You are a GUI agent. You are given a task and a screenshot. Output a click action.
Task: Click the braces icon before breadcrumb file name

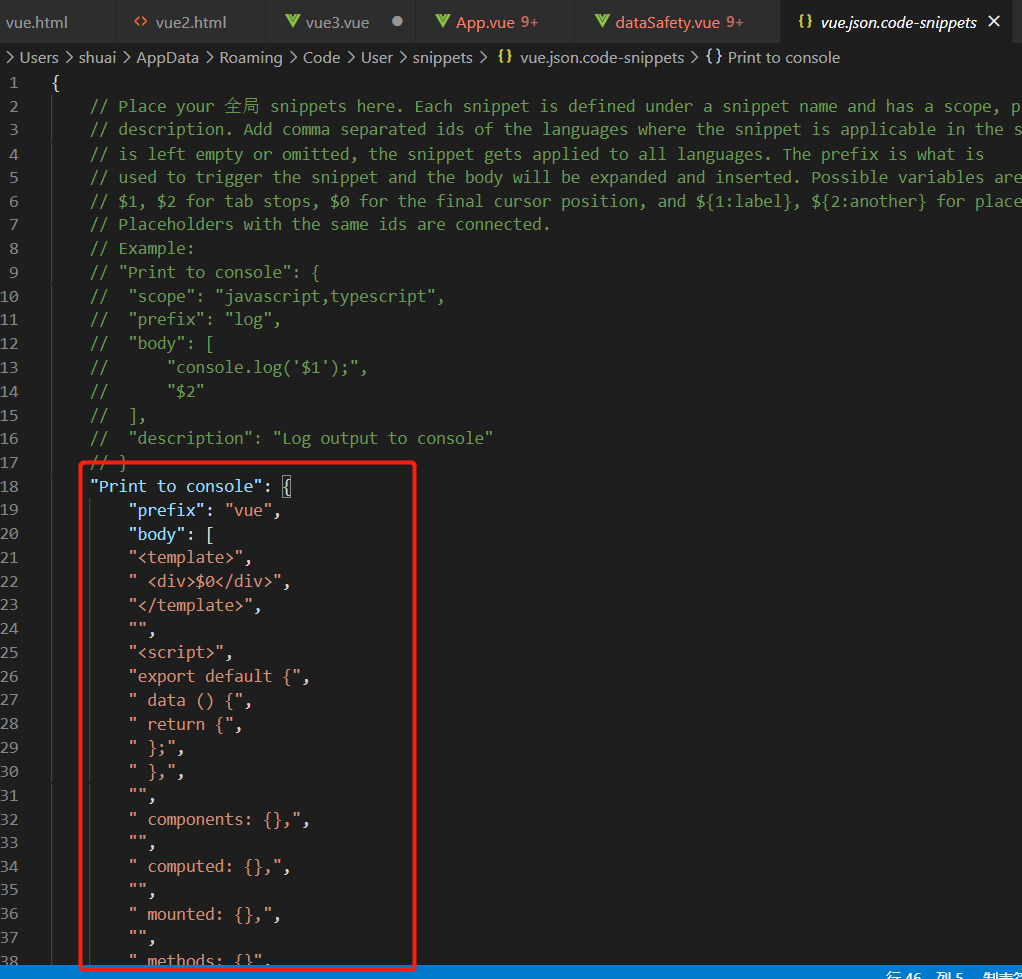tap(504, 57)
